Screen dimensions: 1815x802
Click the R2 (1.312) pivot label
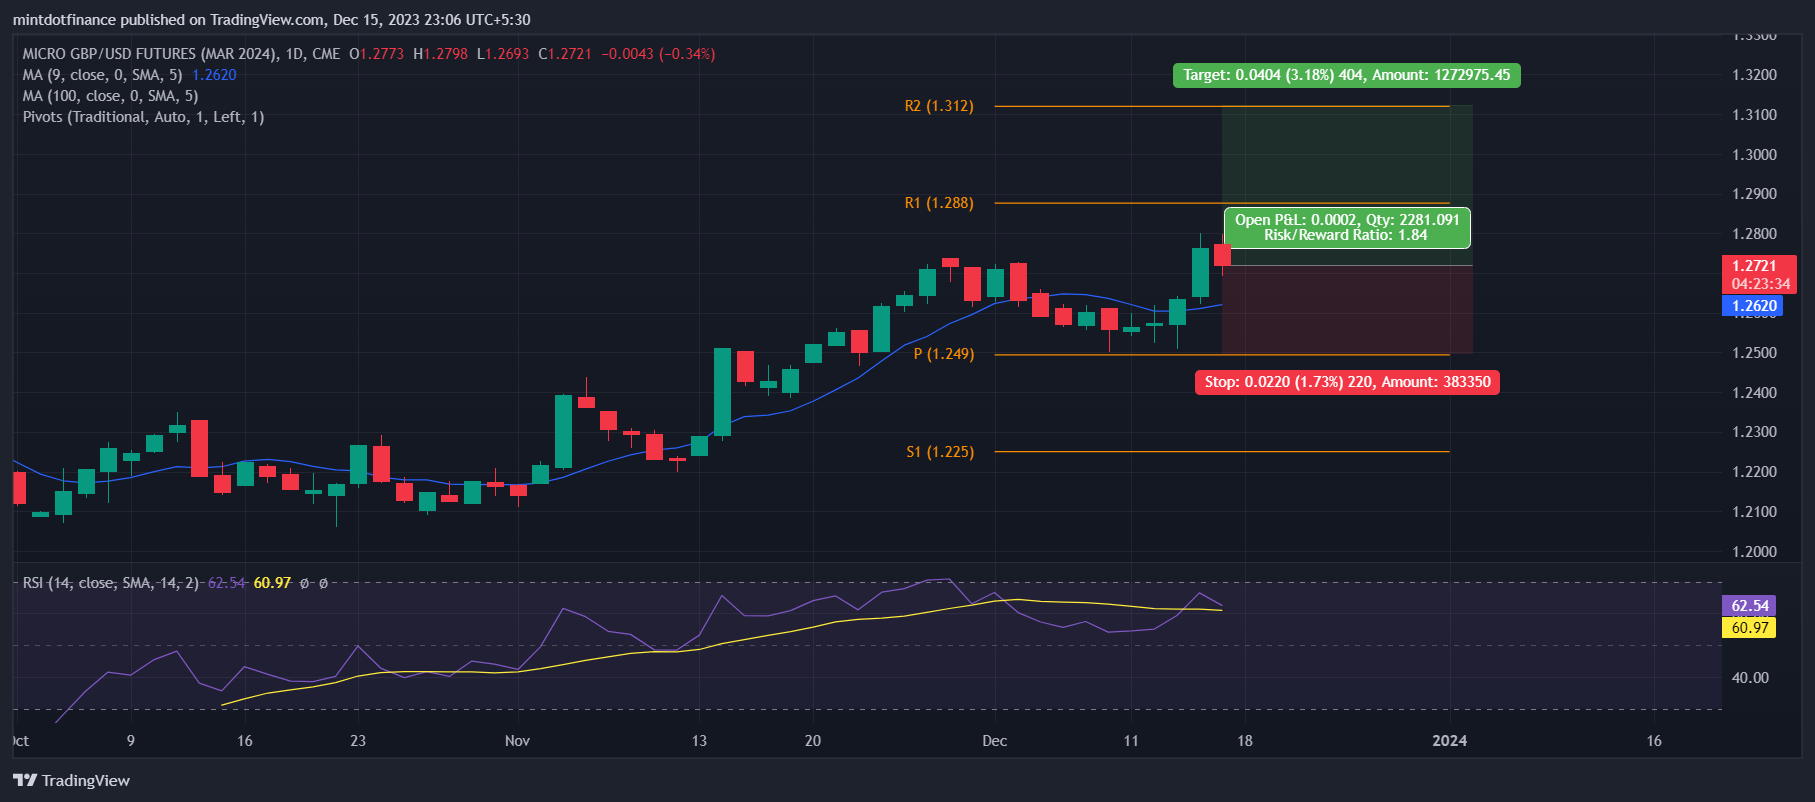[x=939, y=106]
